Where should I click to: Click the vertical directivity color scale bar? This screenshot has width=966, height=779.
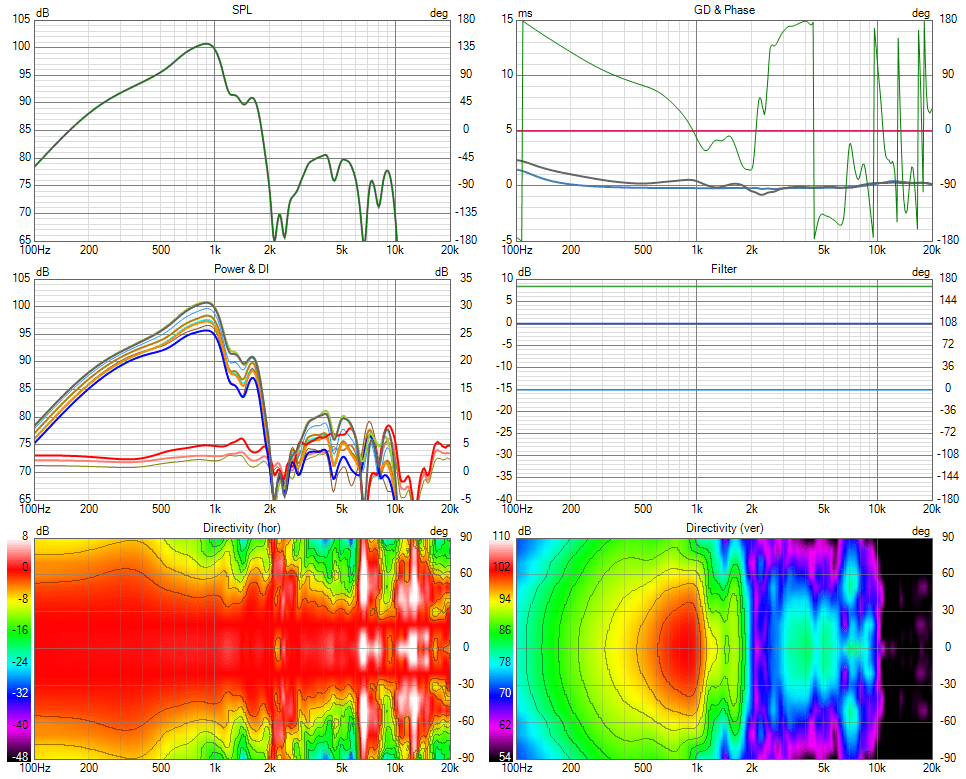tap(500, 651)
